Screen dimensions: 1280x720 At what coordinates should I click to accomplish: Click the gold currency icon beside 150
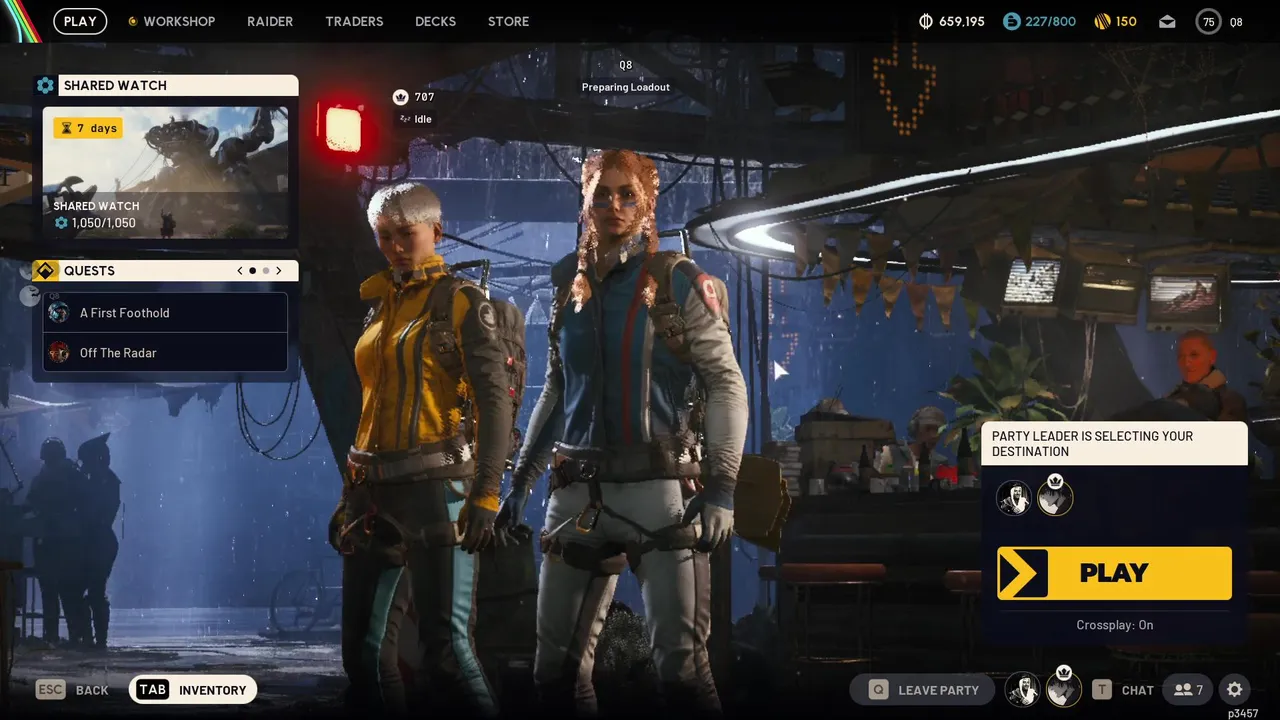click(1102, 21)
